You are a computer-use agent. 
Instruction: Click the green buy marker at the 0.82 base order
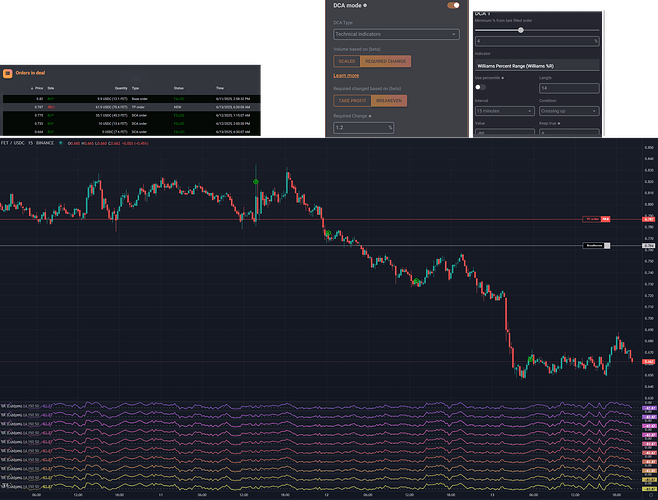256,181
